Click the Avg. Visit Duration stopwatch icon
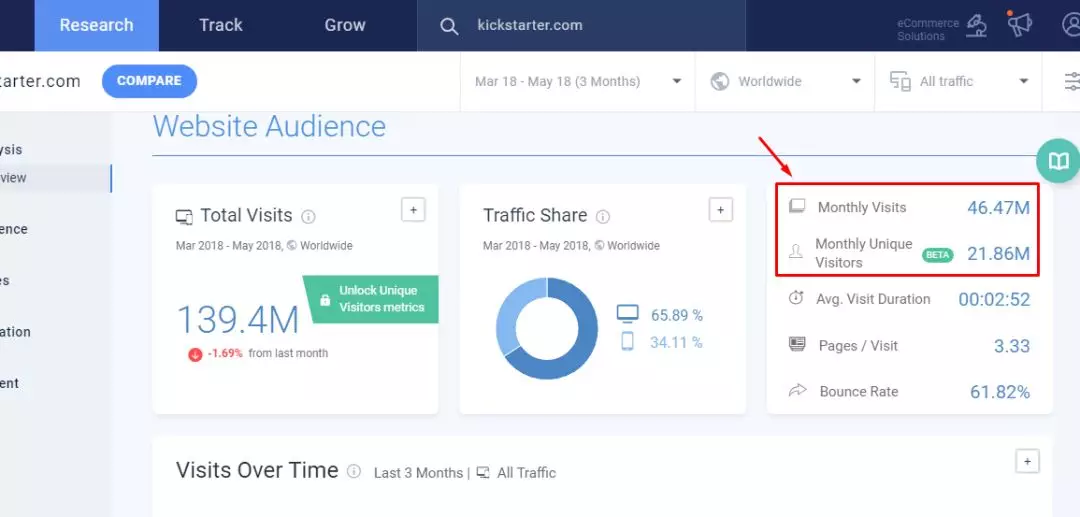This screenshot has width=1080, height=517. (x=796, y=298)
